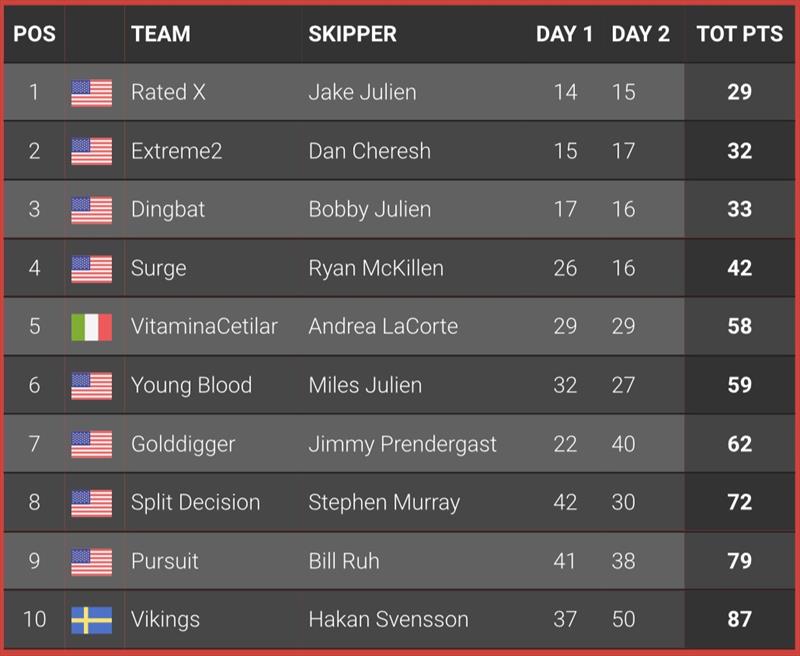Click the US flag beside Young Blood

point(92,386)
